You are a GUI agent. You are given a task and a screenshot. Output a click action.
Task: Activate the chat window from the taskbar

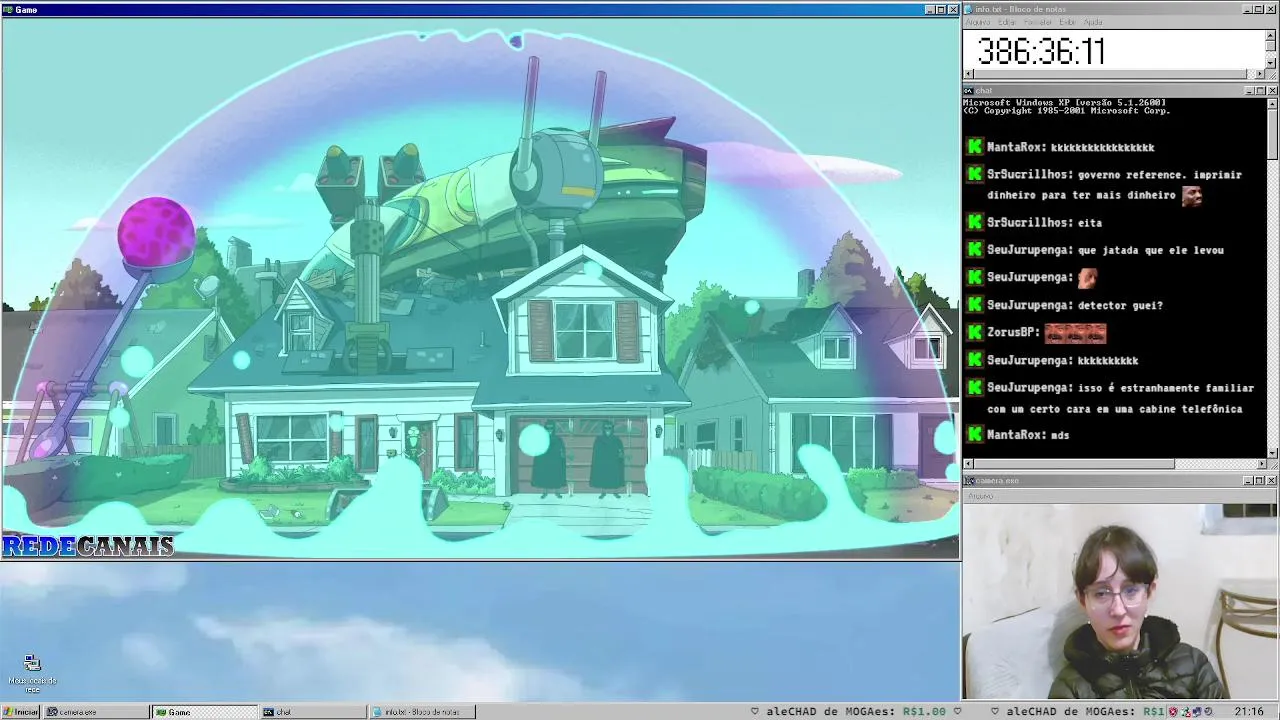[x=312, y=712]
